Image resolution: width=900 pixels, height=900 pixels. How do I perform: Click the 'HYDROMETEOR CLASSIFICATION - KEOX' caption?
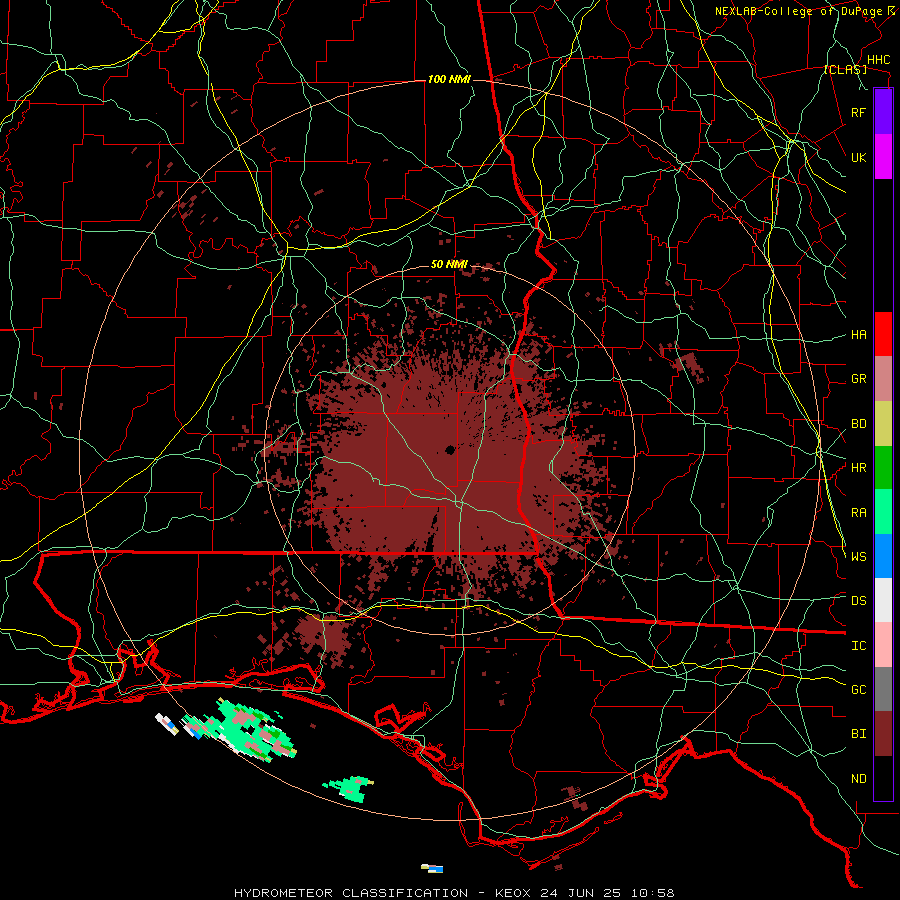point(382,893)
